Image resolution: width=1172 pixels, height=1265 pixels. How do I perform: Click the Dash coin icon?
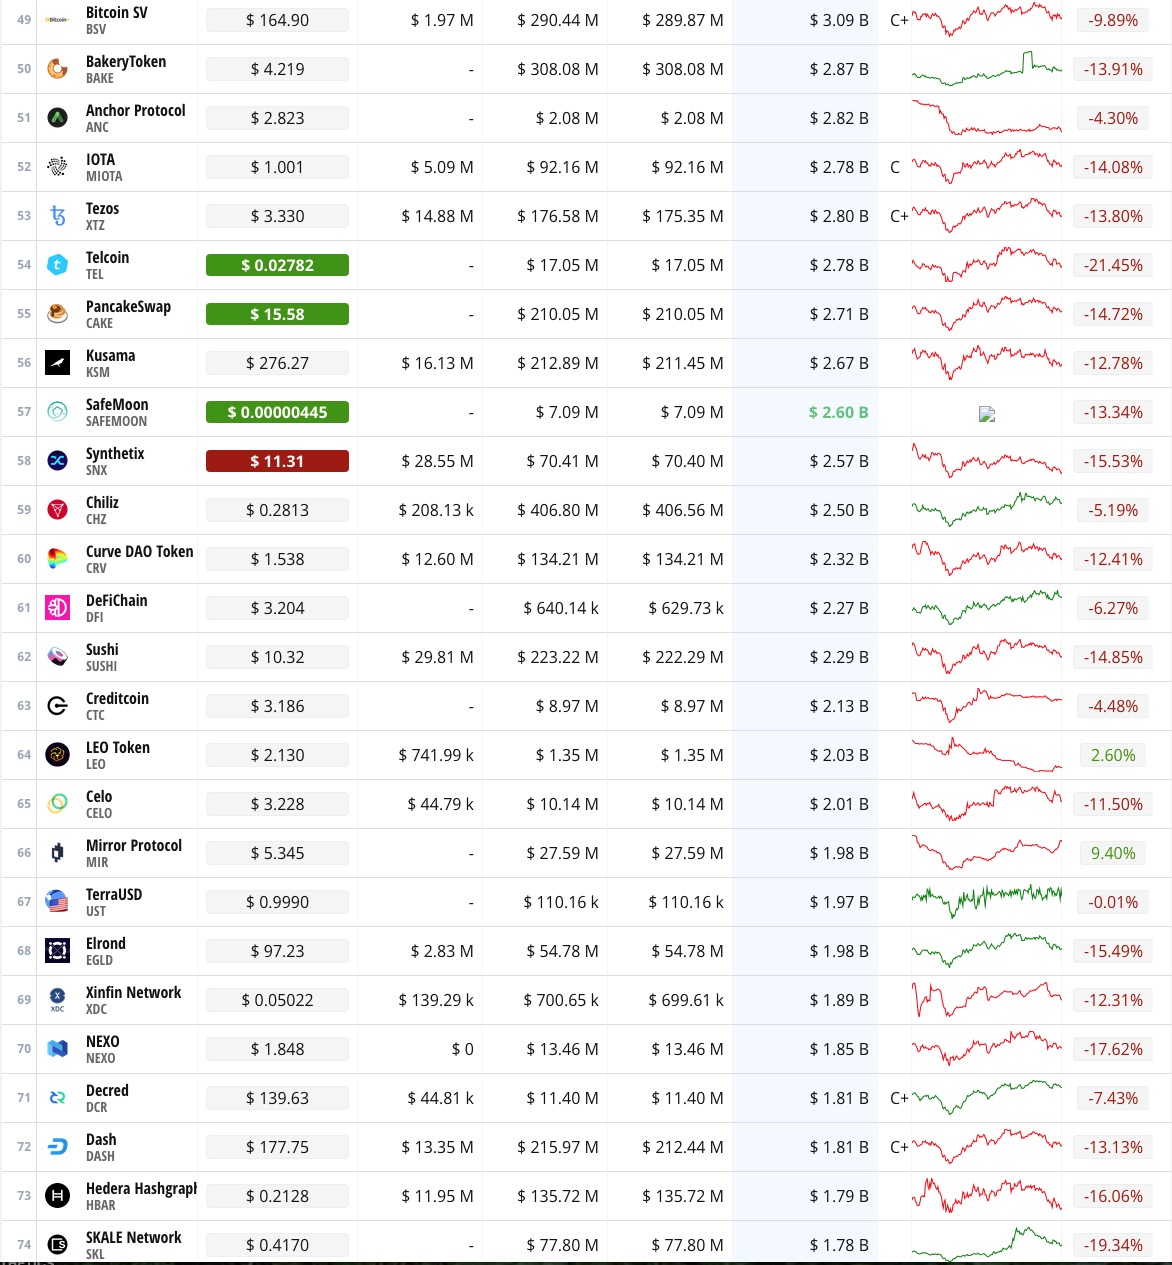[x=58, y=1147]
